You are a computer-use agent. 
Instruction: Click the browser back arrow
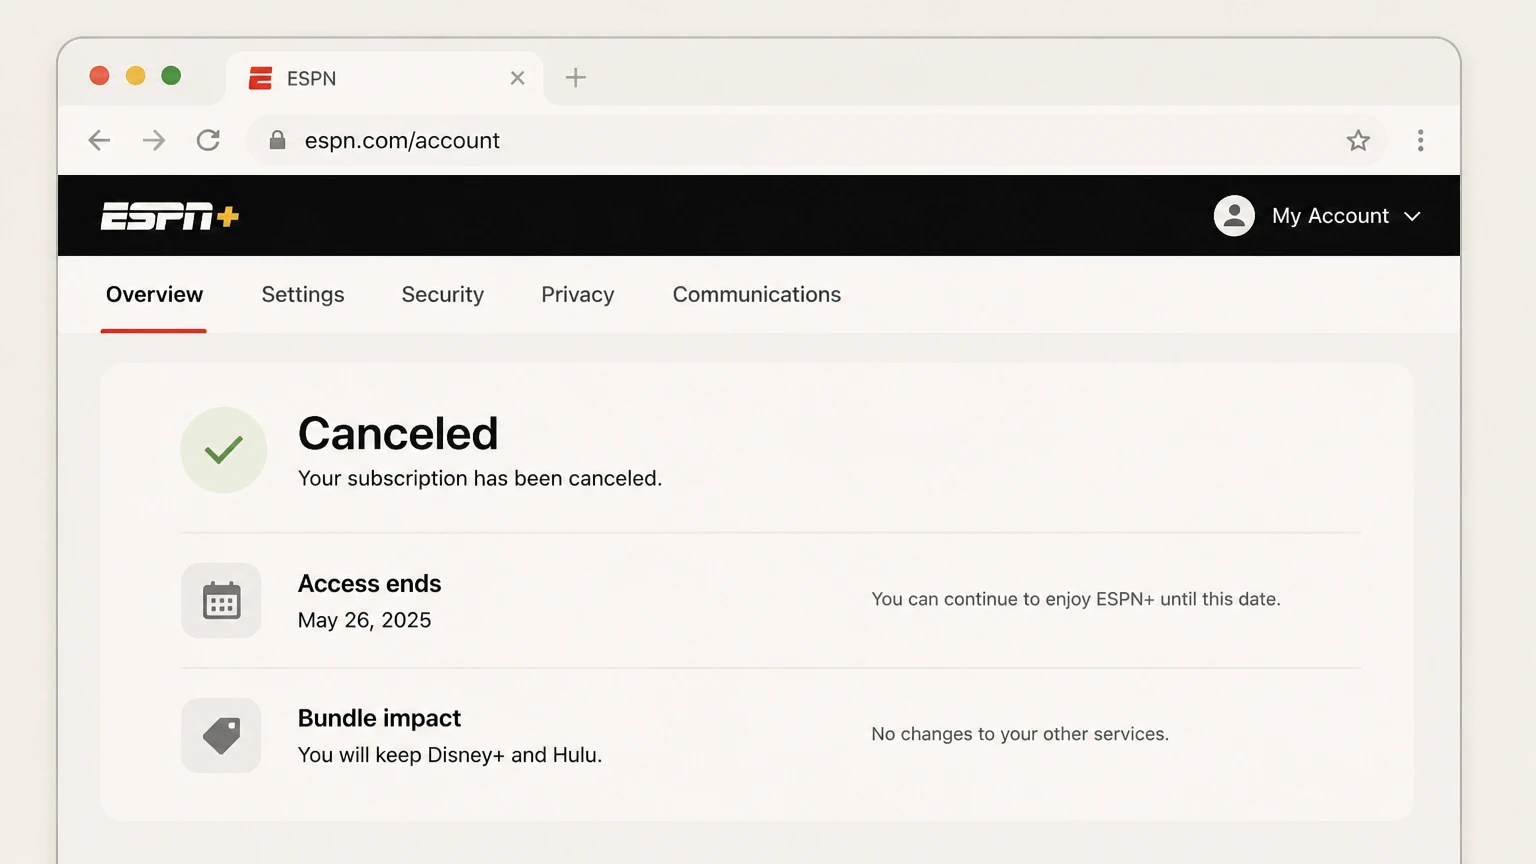(x=99, y=140)
